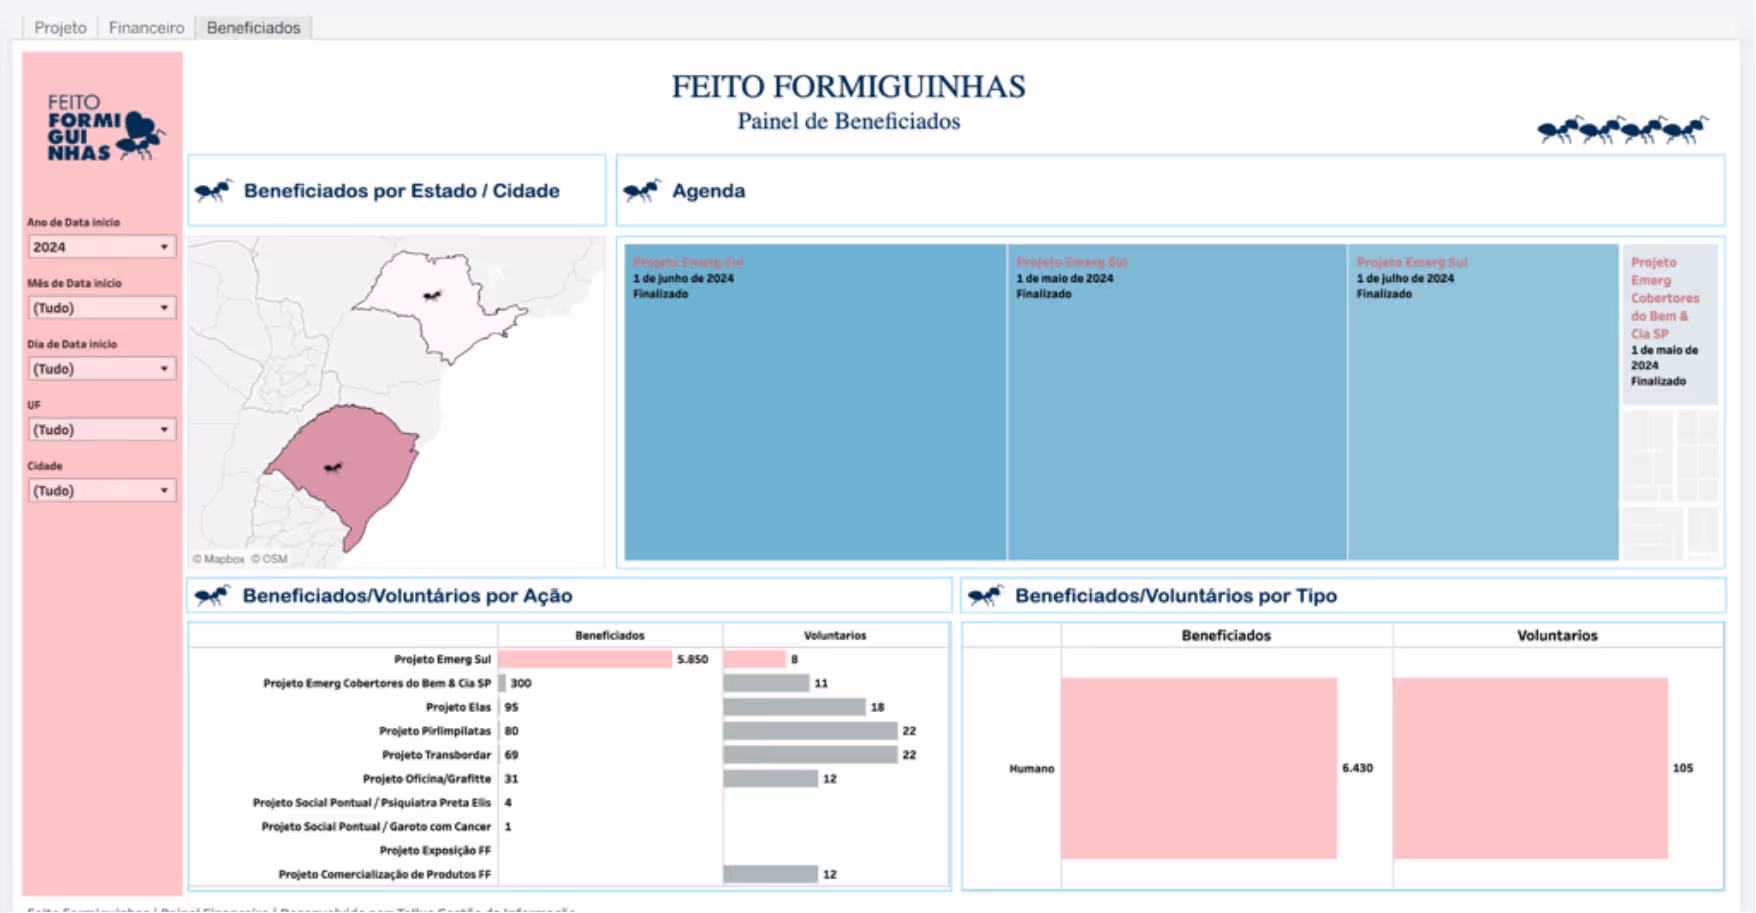This screenshot has height=913, width=1756.
Task: Click the Projeto Transbordar voluntarios bar
Action: [810, 755]
